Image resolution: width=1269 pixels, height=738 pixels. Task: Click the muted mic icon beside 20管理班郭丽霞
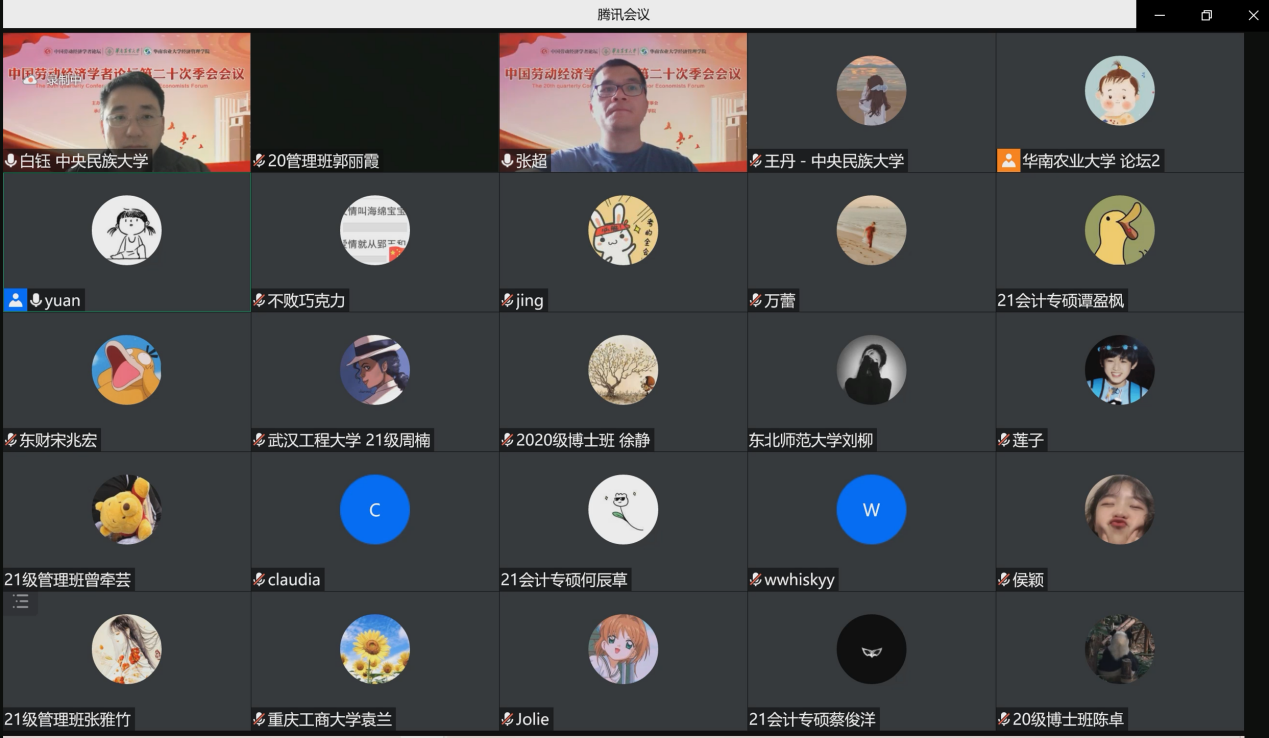(259, 161)
